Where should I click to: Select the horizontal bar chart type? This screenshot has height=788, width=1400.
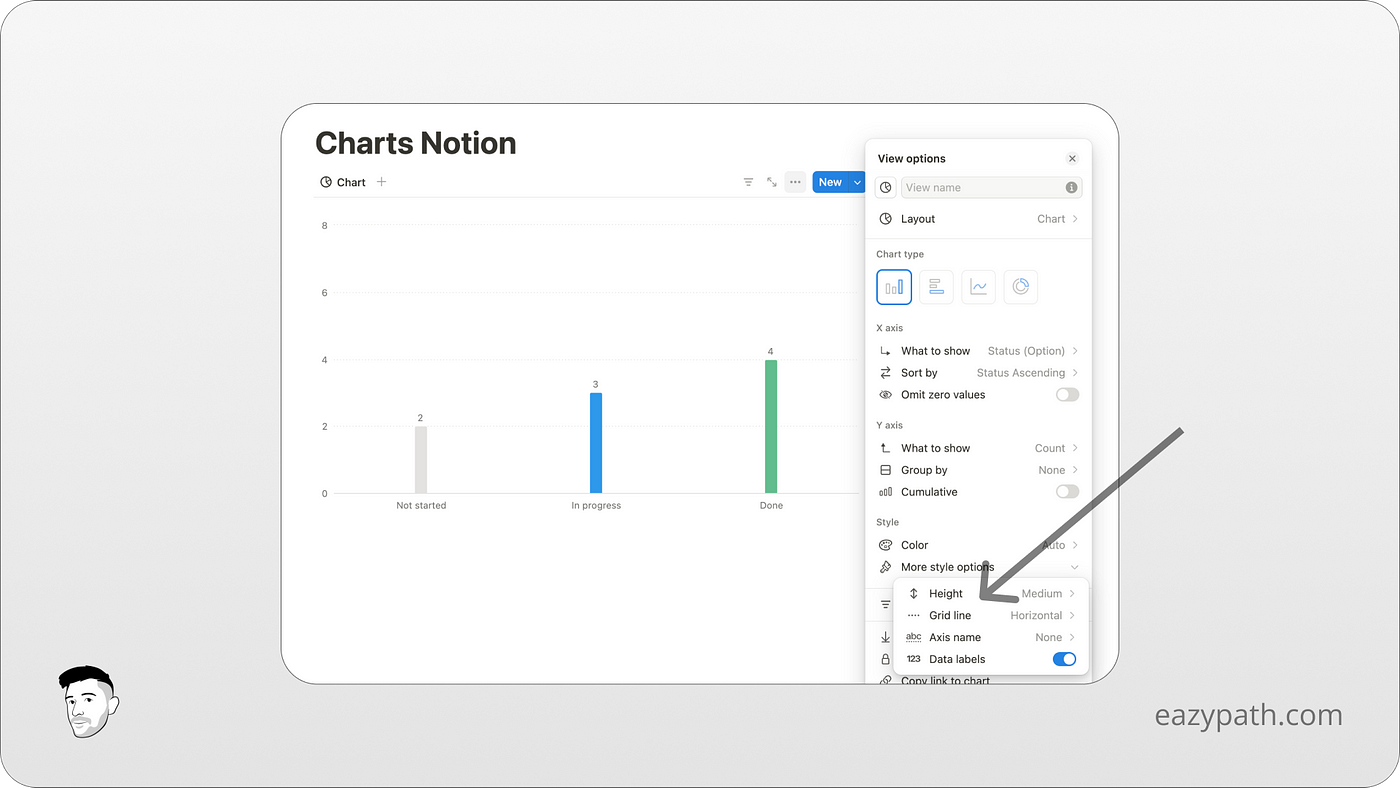[x=936, y=287]
